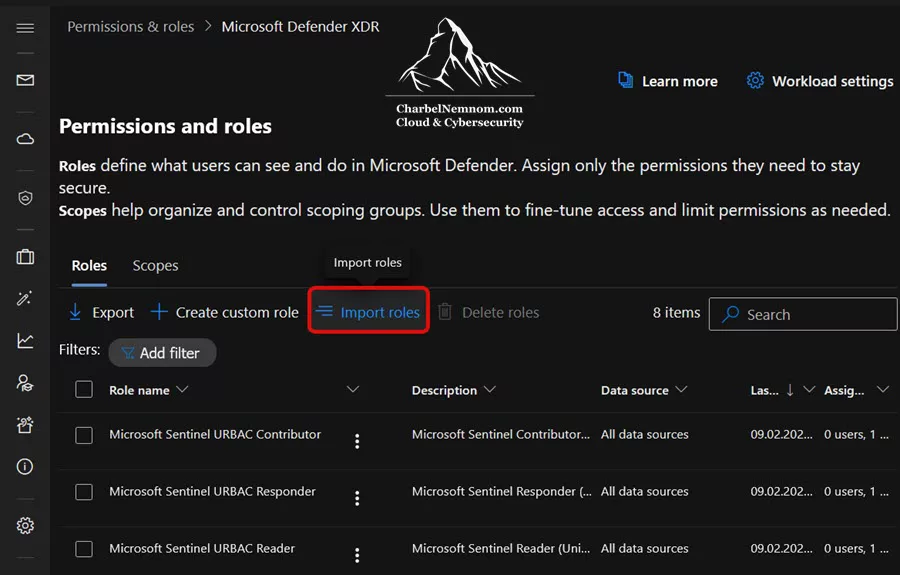Click Create custom role label

coord(237,313)
